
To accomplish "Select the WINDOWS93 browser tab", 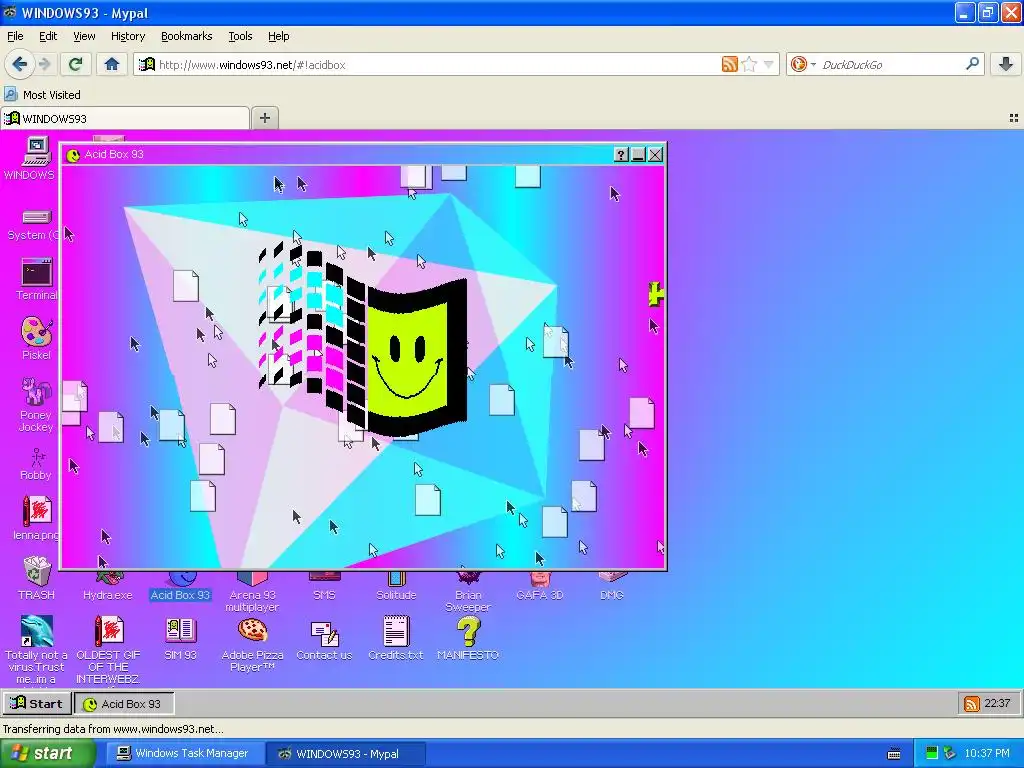I will pyautogui.click(x=125, y=118).
